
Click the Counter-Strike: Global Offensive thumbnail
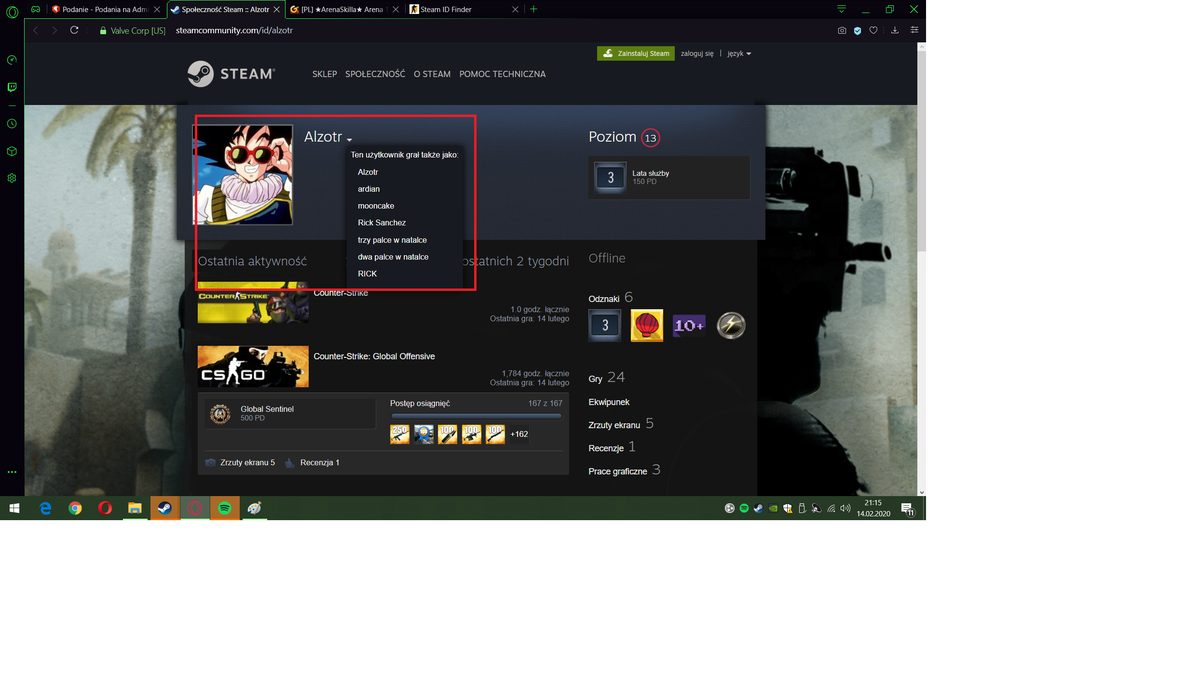(253, 366)
